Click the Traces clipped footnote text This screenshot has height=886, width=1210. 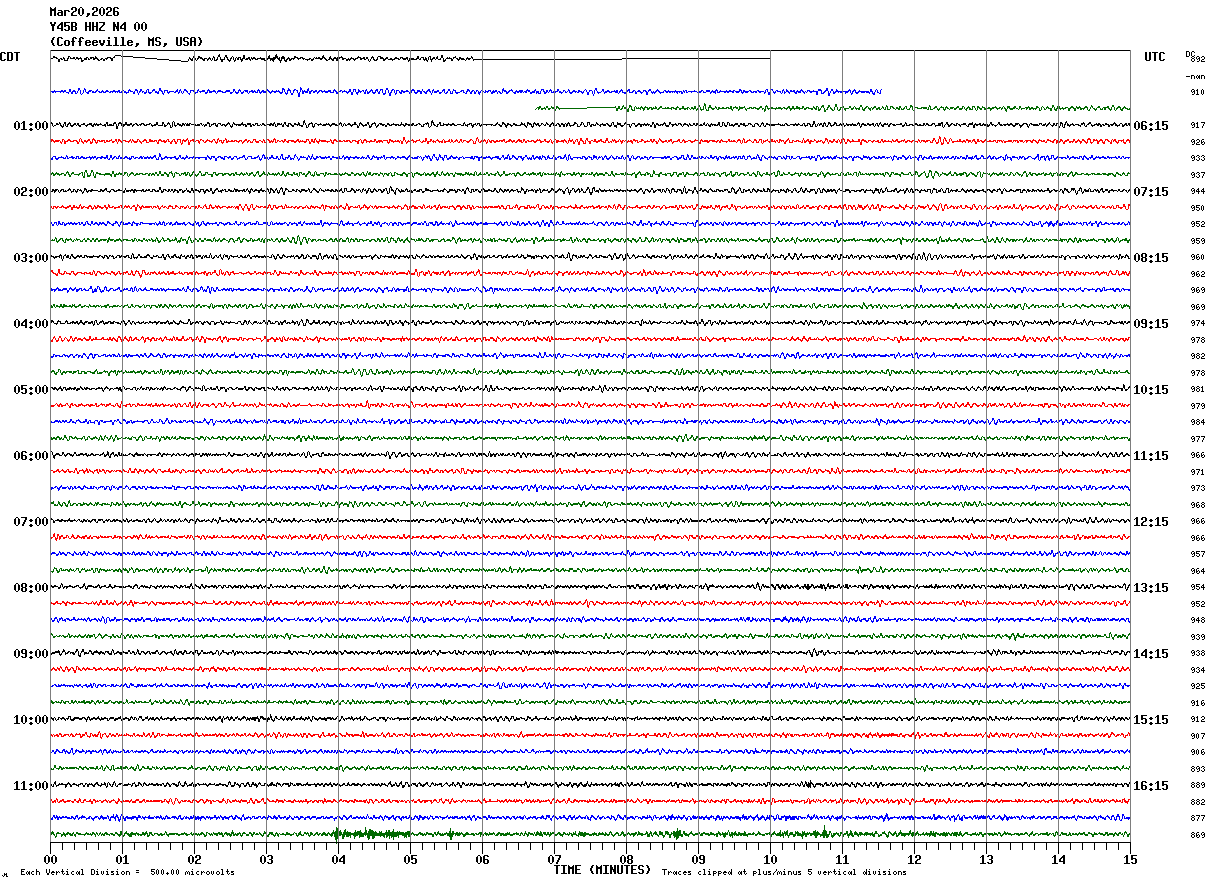pos(784,872)
